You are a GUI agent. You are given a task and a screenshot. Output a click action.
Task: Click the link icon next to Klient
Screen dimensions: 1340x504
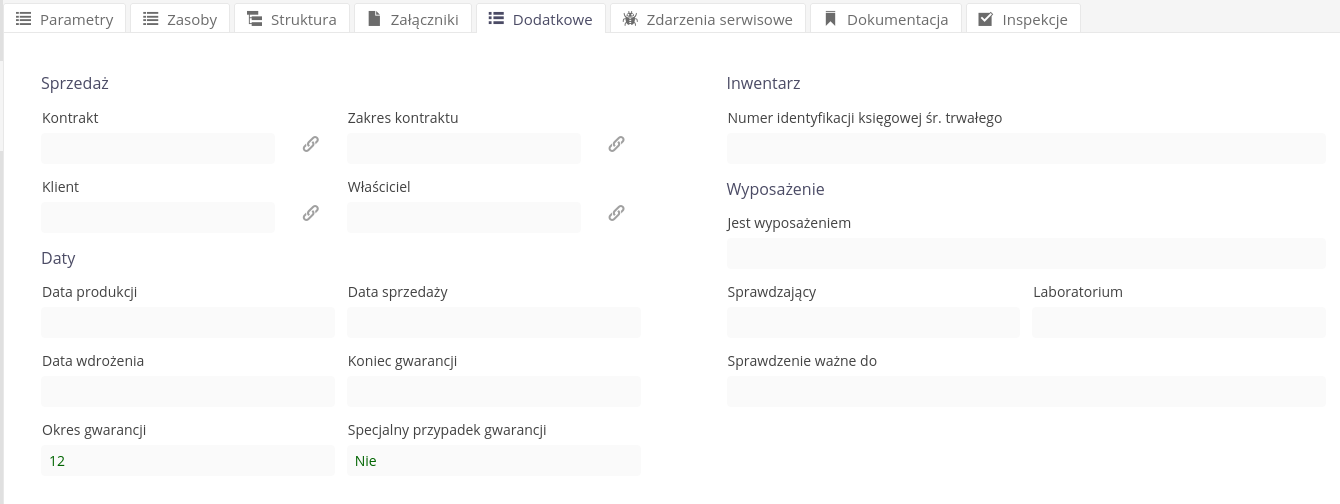coord(311,213)
